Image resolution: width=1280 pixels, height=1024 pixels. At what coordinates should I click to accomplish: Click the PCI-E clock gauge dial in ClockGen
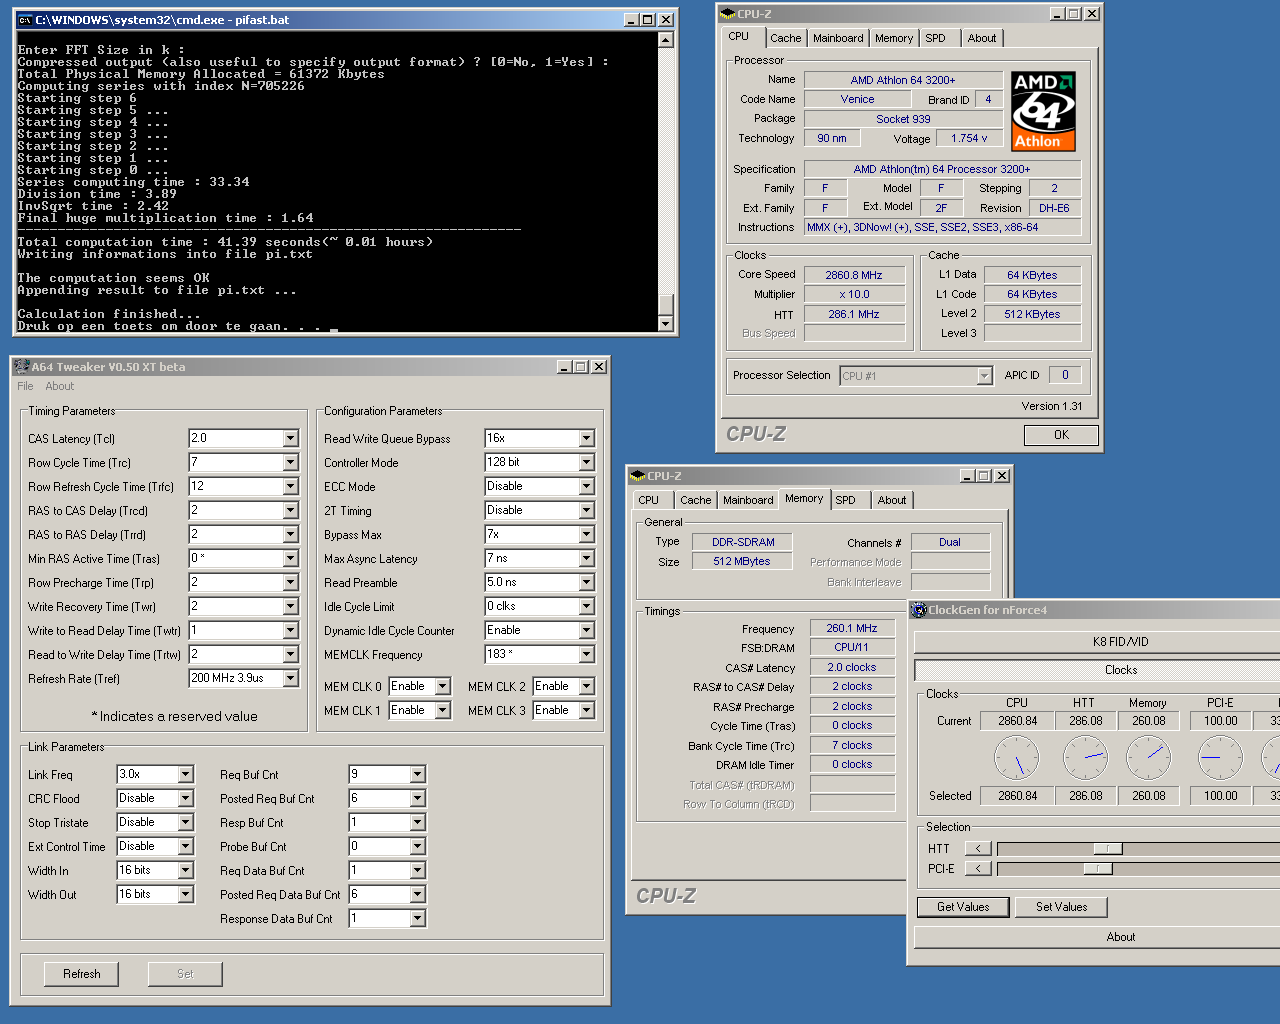point(1220,758)
